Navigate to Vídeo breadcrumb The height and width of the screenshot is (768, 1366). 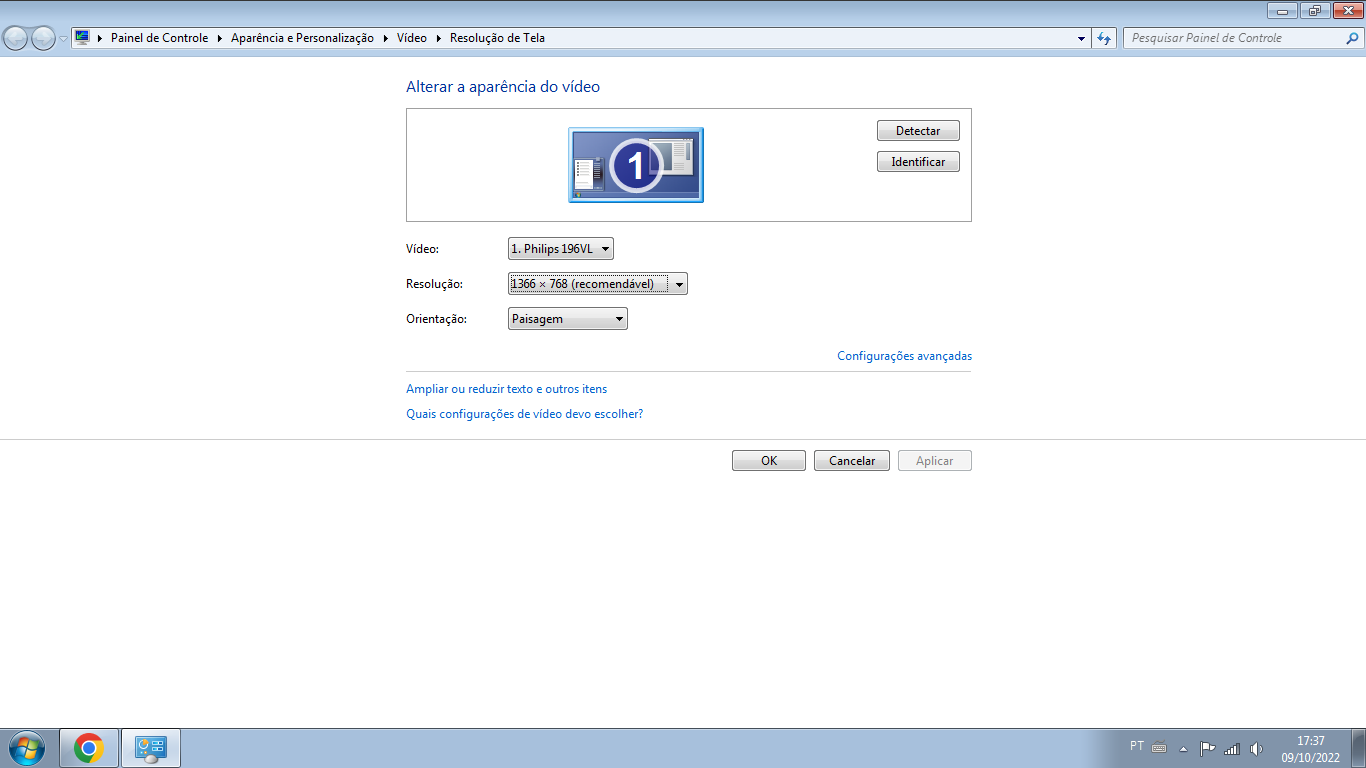tap(412, 38)
